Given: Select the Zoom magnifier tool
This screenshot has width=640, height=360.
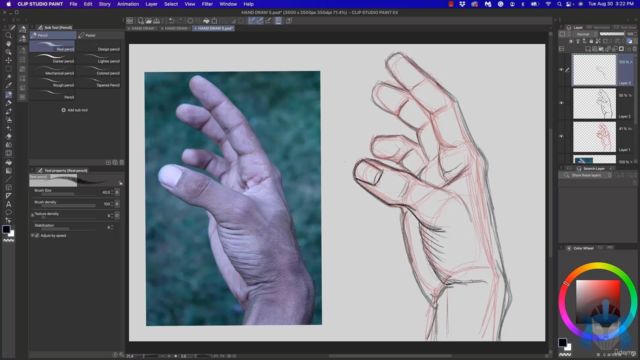Looking at the screenshot, I should 8,36.
